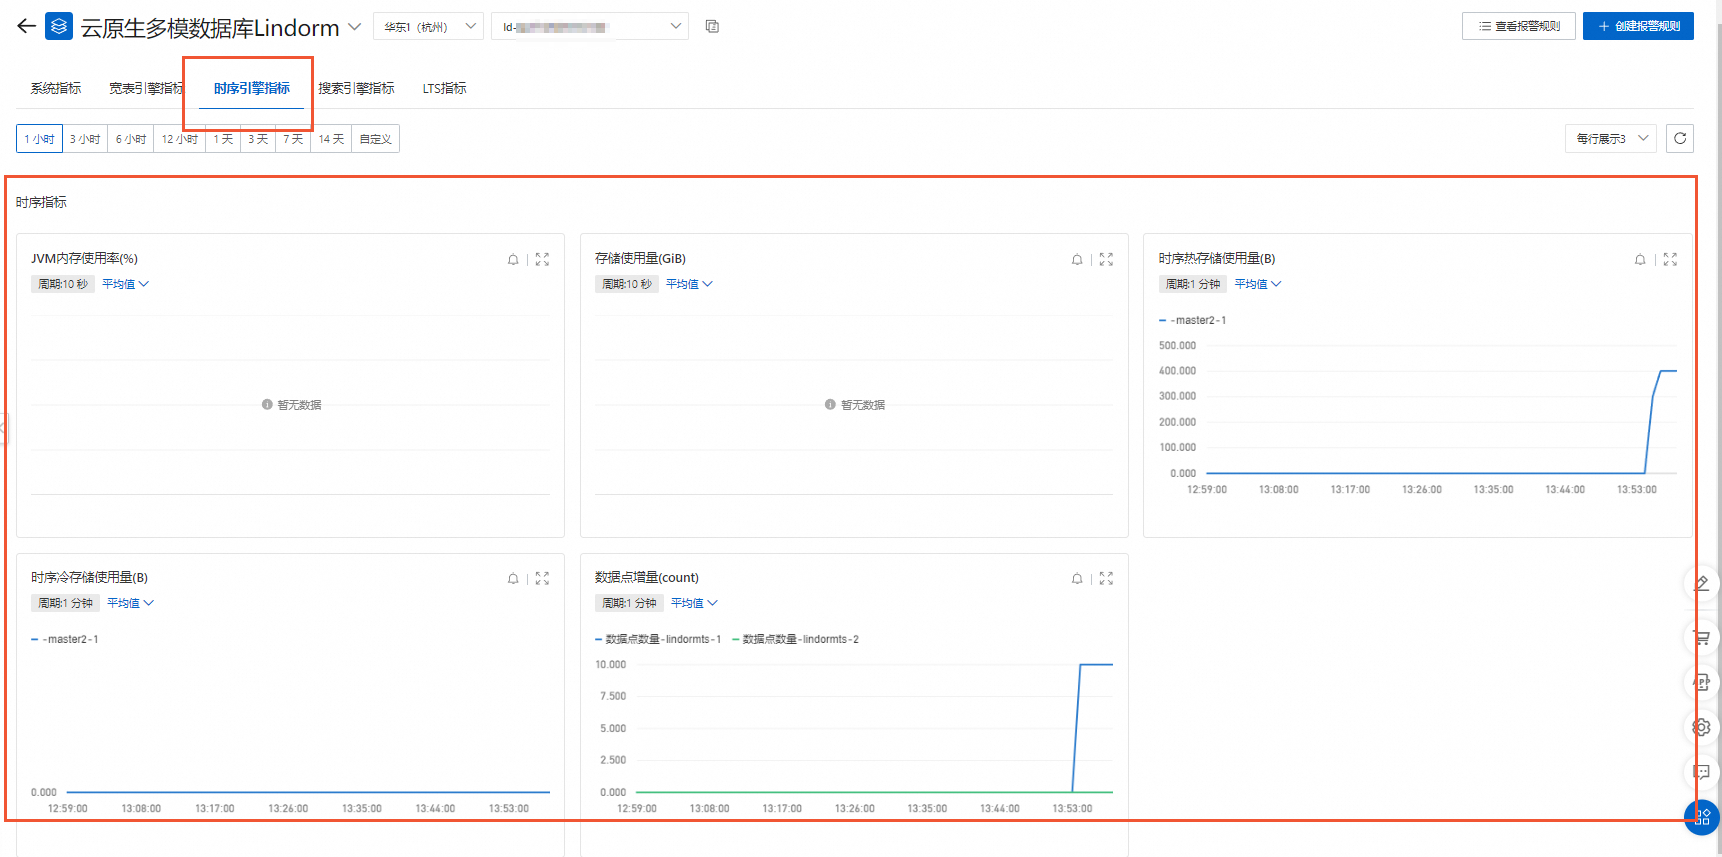Image resolution: width=1722 pixels, height=857 pixels.
Task: Click 周期:1 分钟 tag on 时序热存储使用量 chart
Action: pyautogui.click(x=1193, y=284)
